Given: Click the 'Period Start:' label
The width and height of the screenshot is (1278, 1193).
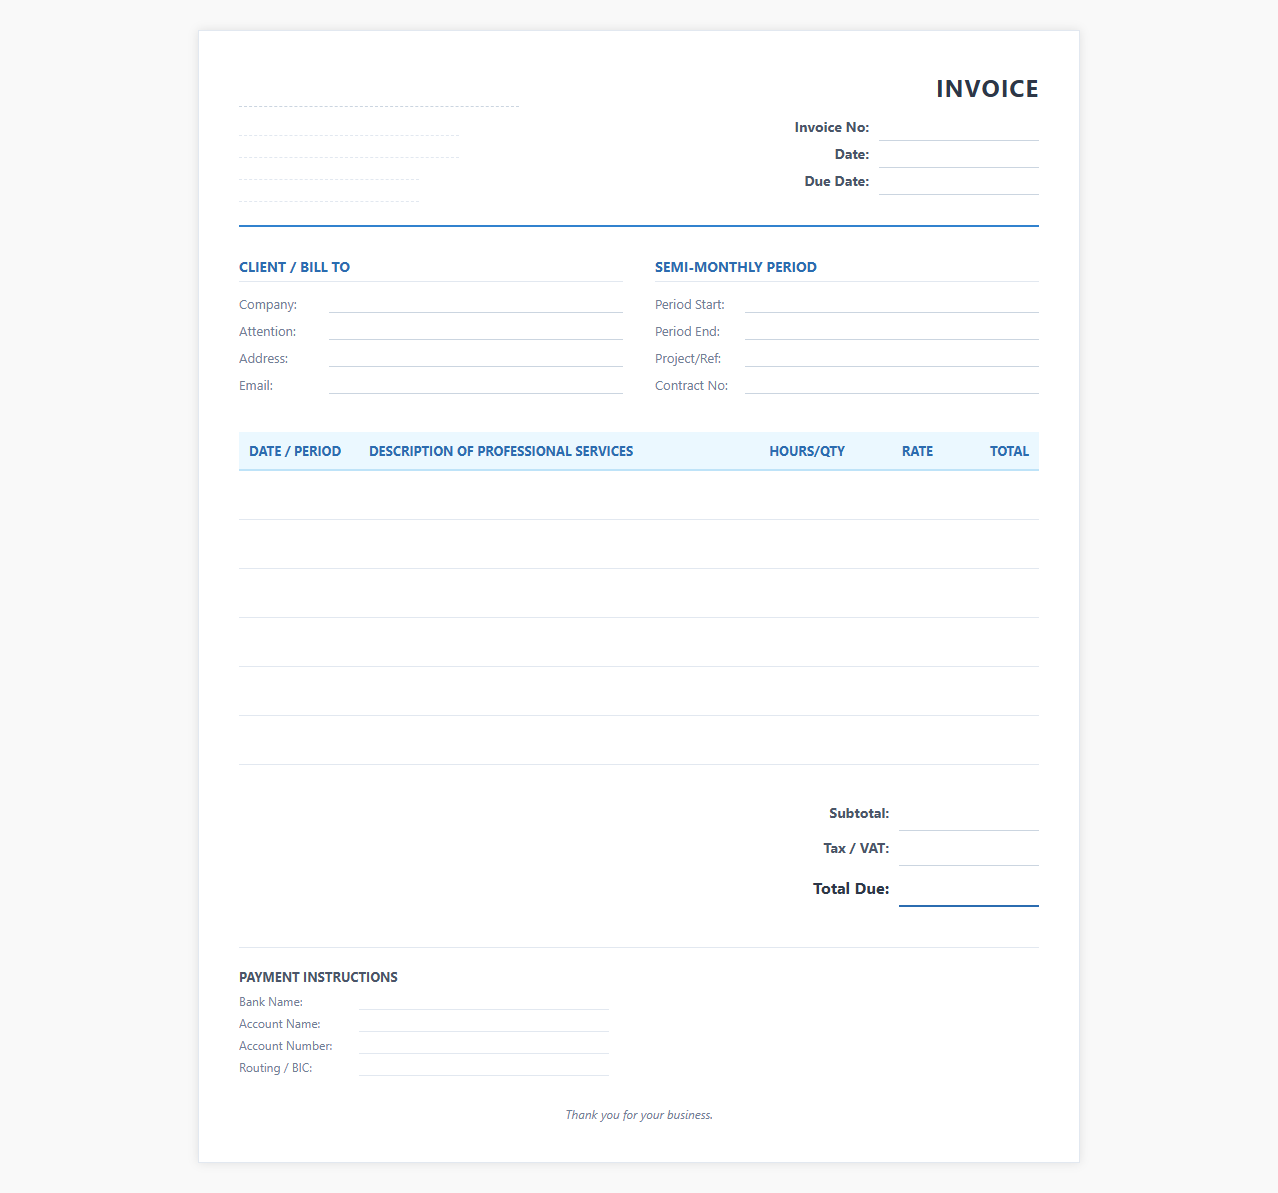Looking at the screenshot, I should pos(690,304).
